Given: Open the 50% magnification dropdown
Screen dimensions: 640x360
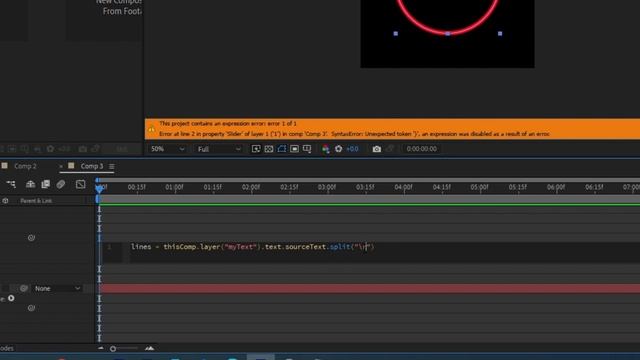Looking at the screenshot, I should click(x=167, y=149).
